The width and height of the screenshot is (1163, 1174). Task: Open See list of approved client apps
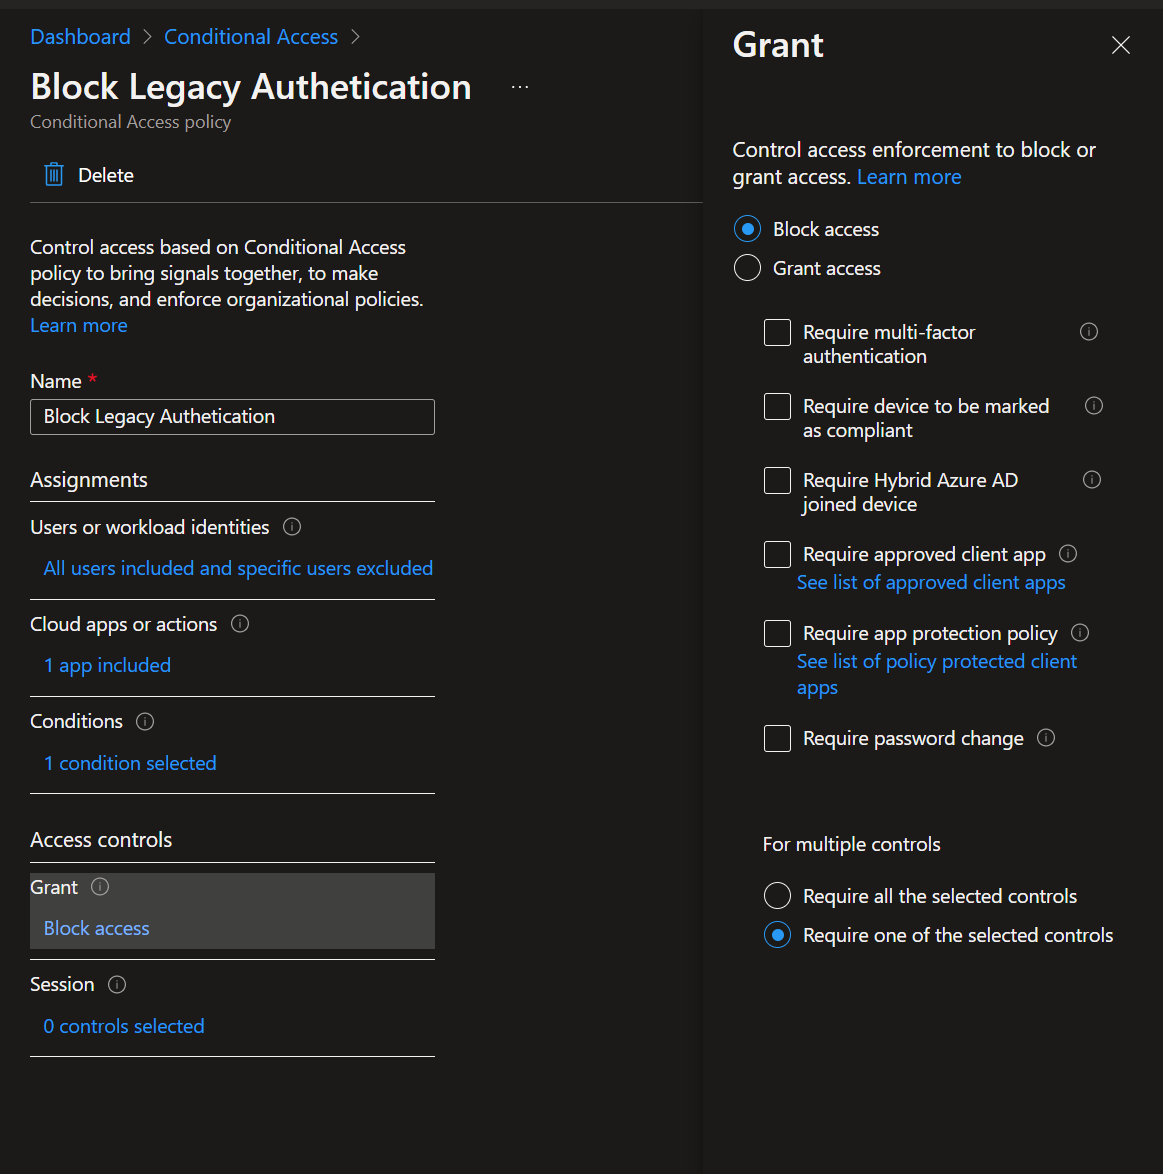[931, 583]
